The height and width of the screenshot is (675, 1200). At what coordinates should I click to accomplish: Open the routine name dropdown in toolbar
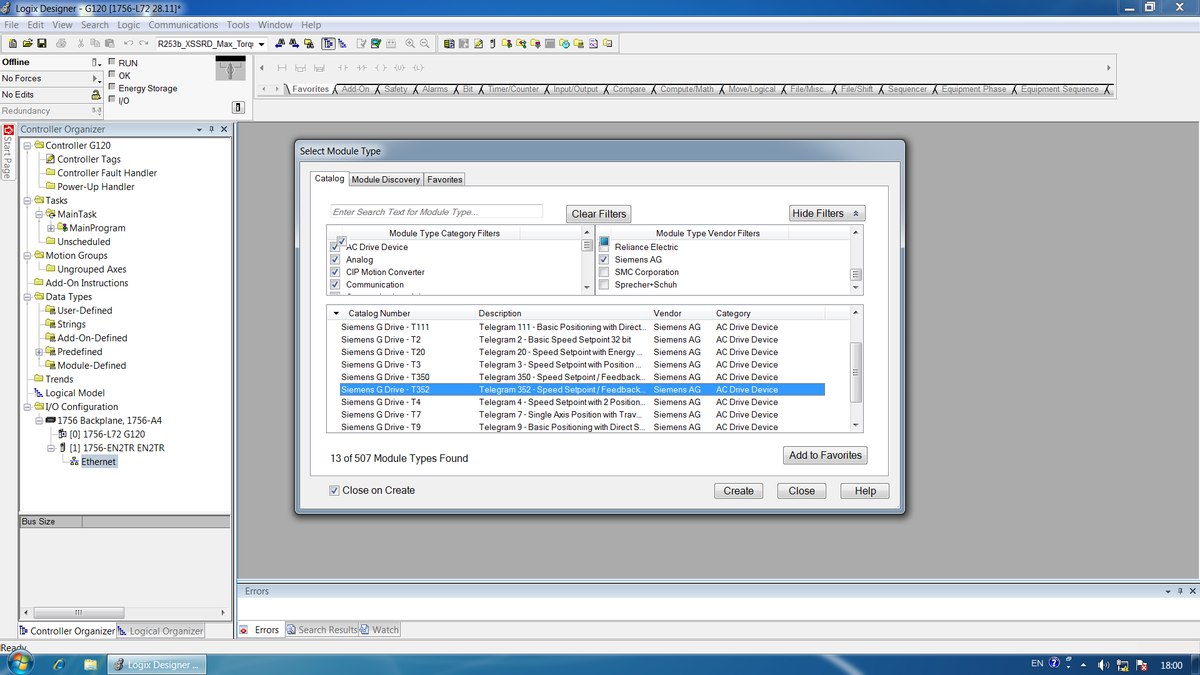pyautogui.click(x=262, y=44)
